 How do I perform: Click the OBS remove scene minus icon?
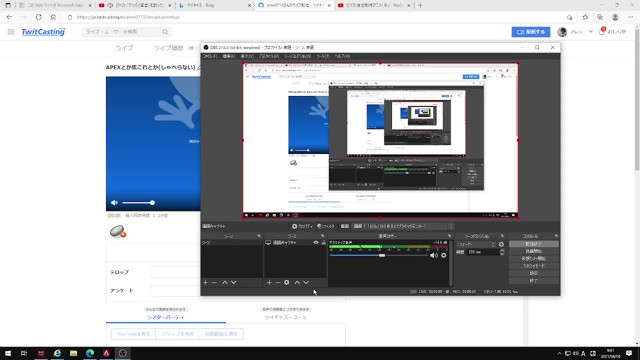coord(214,282)
